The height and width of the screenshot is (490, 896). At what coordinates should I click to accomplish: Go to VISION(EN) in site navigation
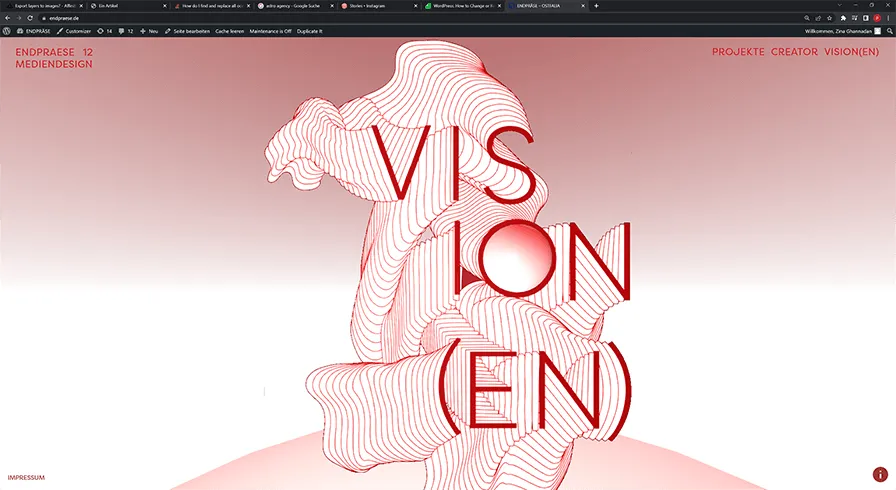coord(852,51)
